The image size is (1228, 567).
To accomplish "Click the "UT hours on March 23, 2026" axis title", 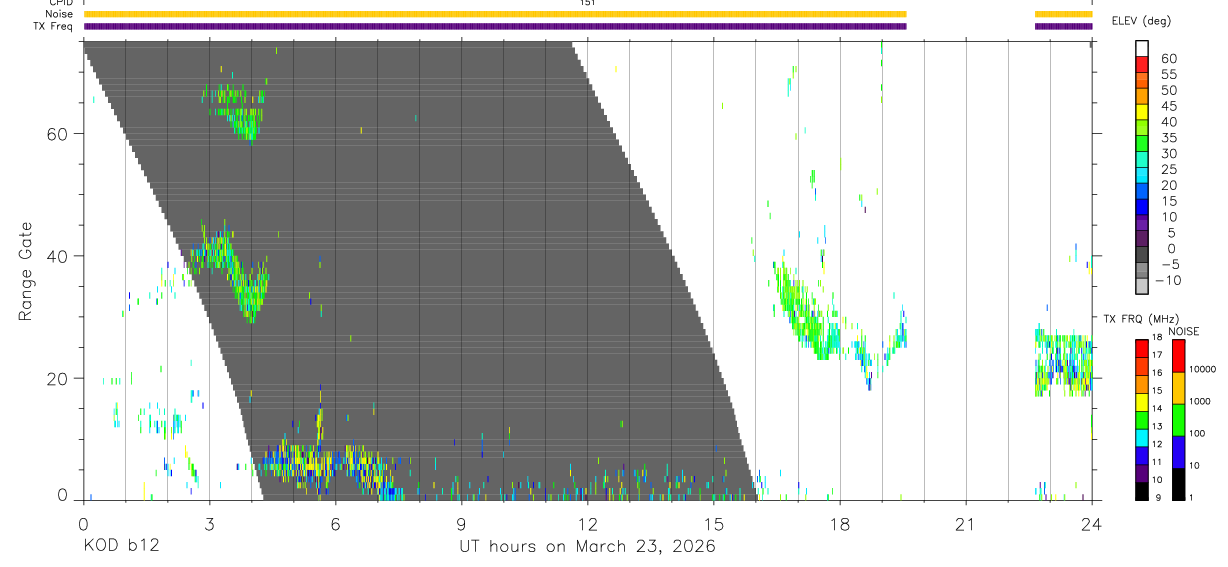I will coord(587,547).
